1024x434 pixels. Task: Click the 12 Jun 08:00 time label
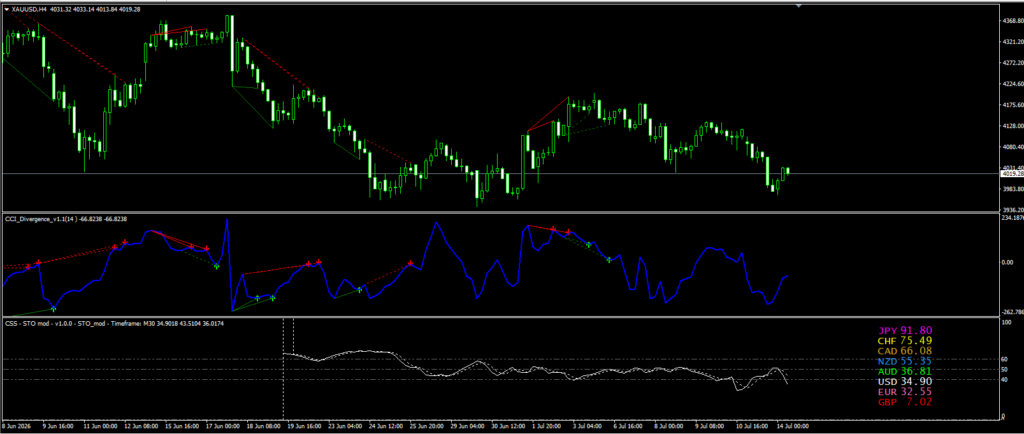140,426
